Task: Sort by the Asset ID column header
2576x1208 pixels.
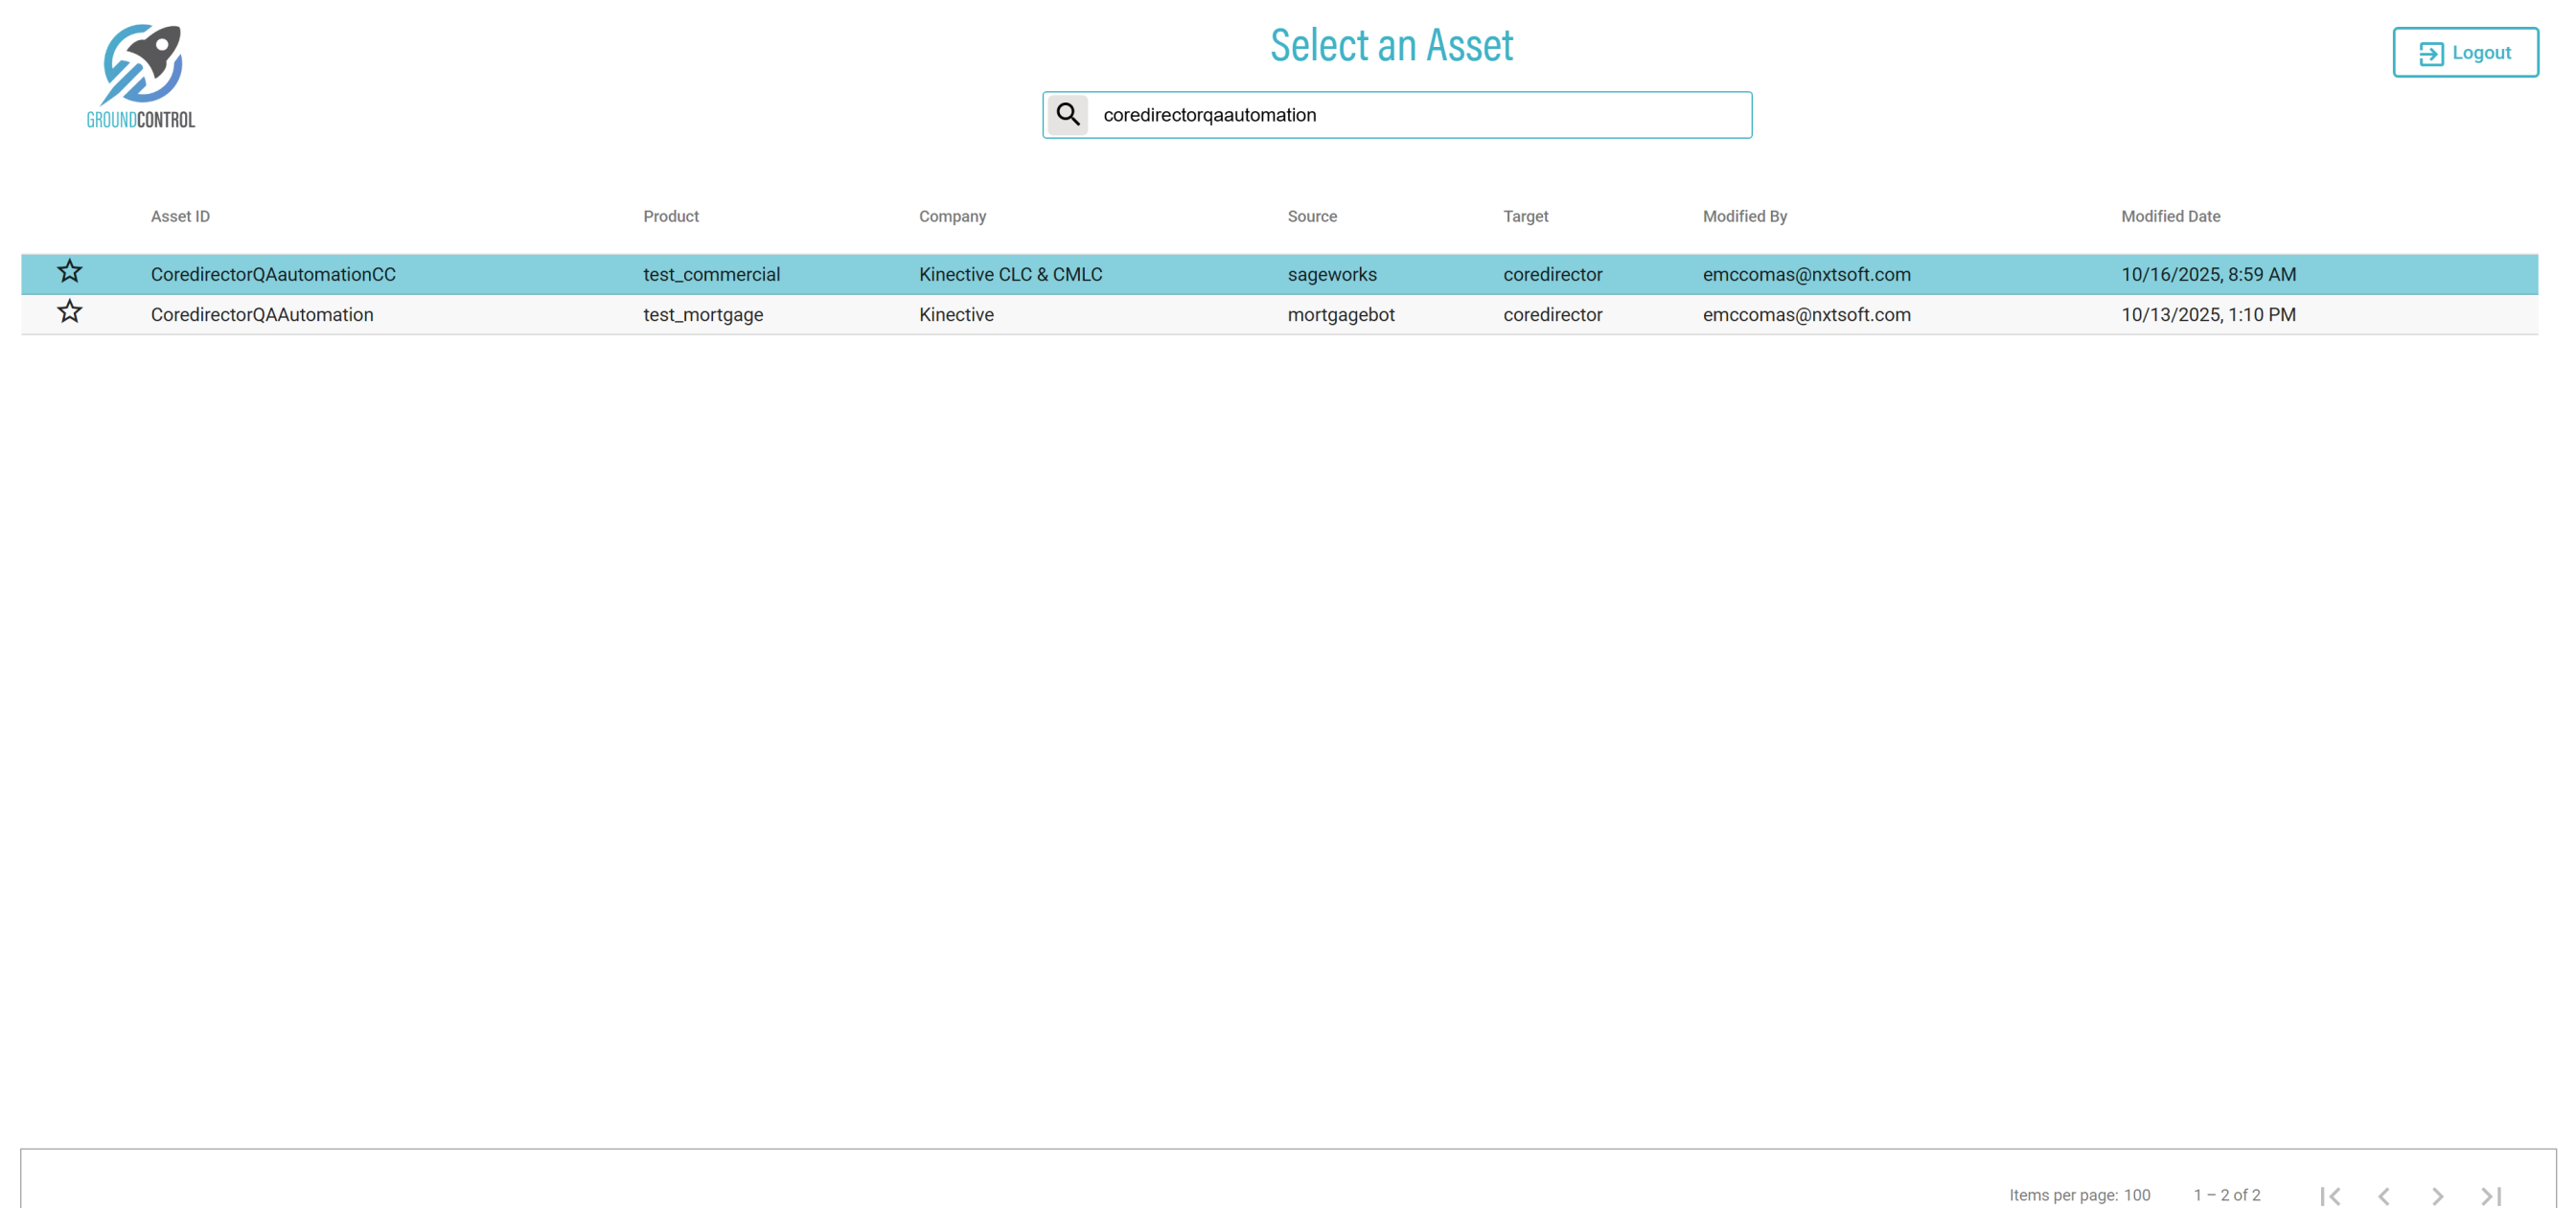Action: 180,216
